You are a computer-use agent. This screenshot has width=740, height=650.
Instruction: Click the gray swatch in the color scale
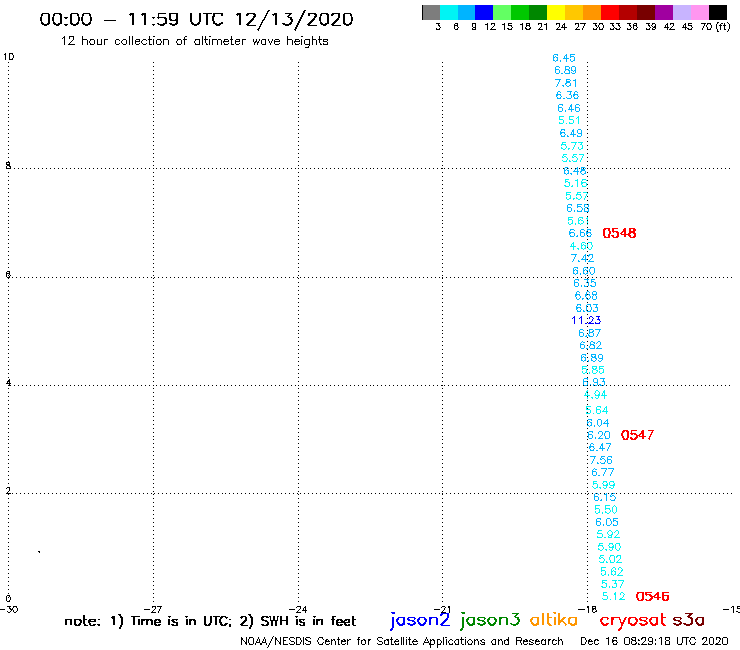click(x=431, y=12)
